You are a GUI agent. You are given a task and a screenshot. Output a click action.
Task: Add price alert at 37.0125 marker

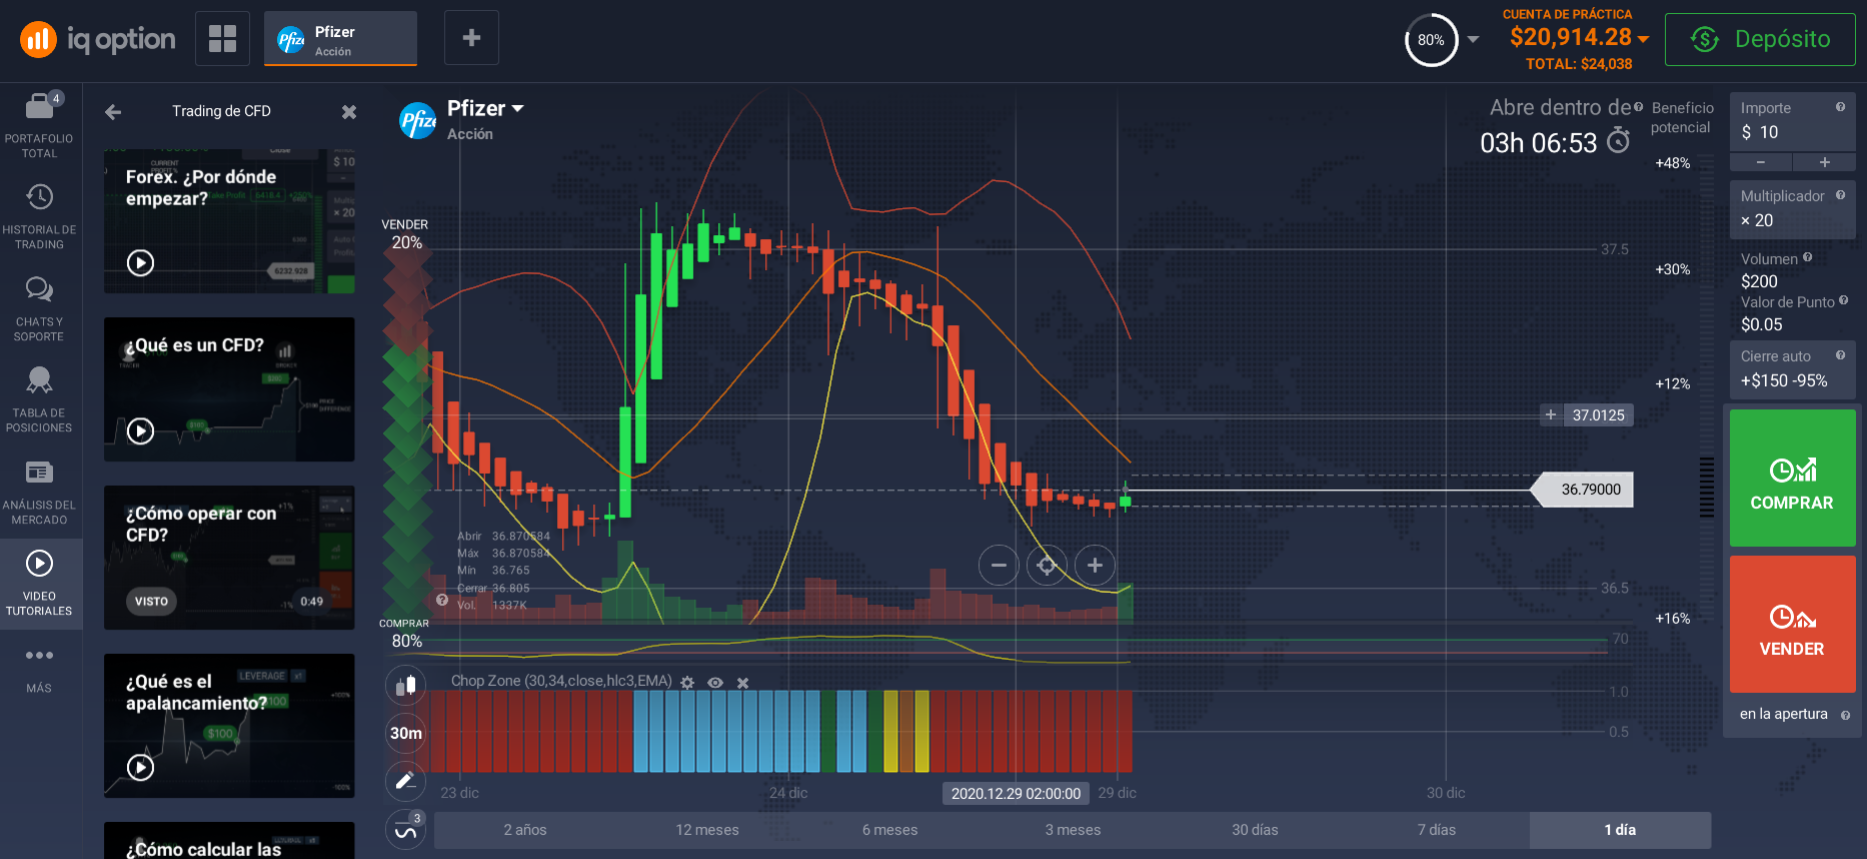[1550, 415]
